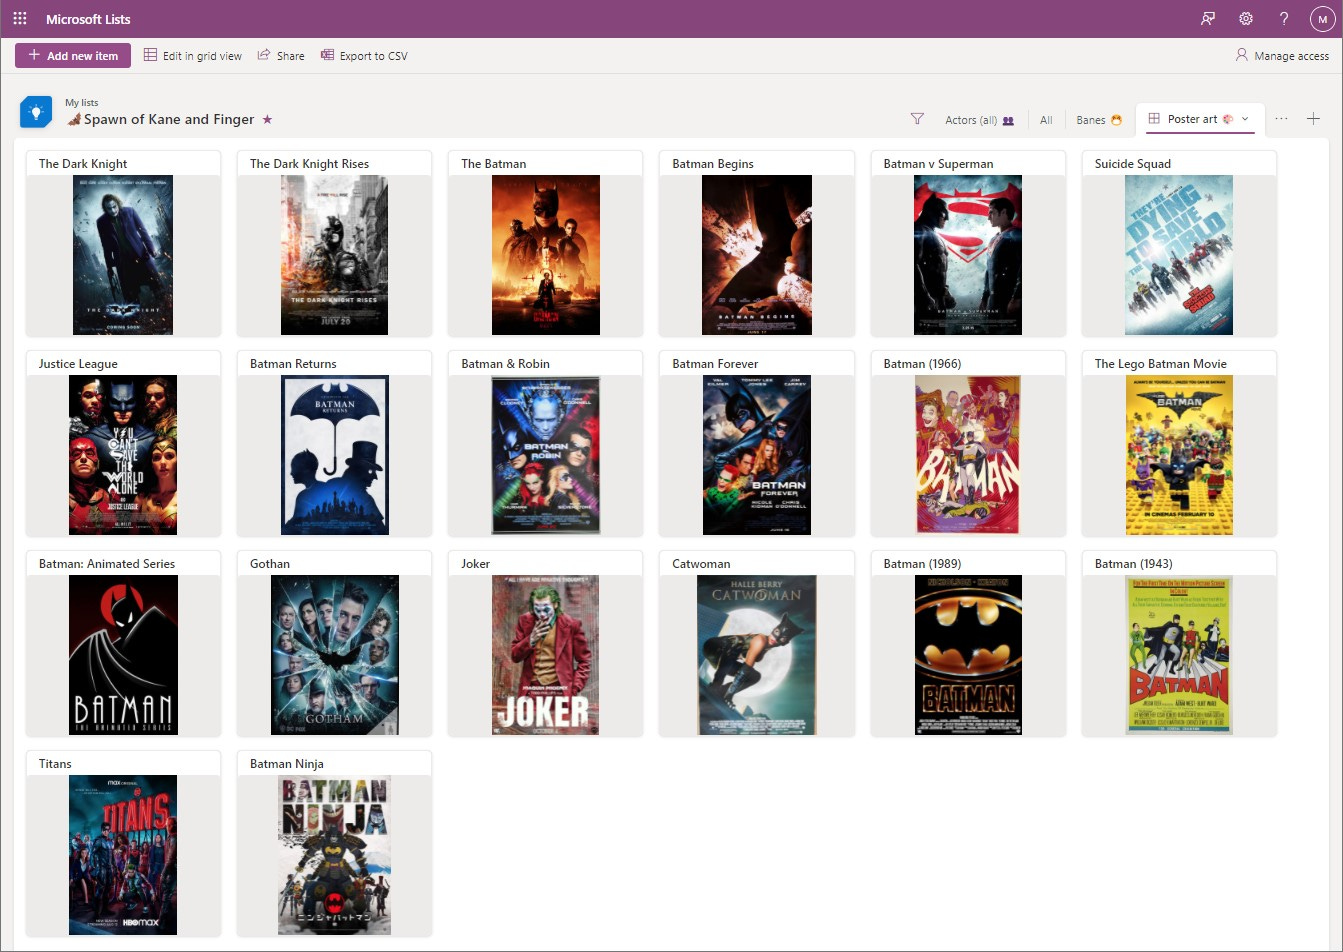This screenshot has width=1343, height=952.
Task: Open the Help question mark icon
Action: pos(1284,19)
